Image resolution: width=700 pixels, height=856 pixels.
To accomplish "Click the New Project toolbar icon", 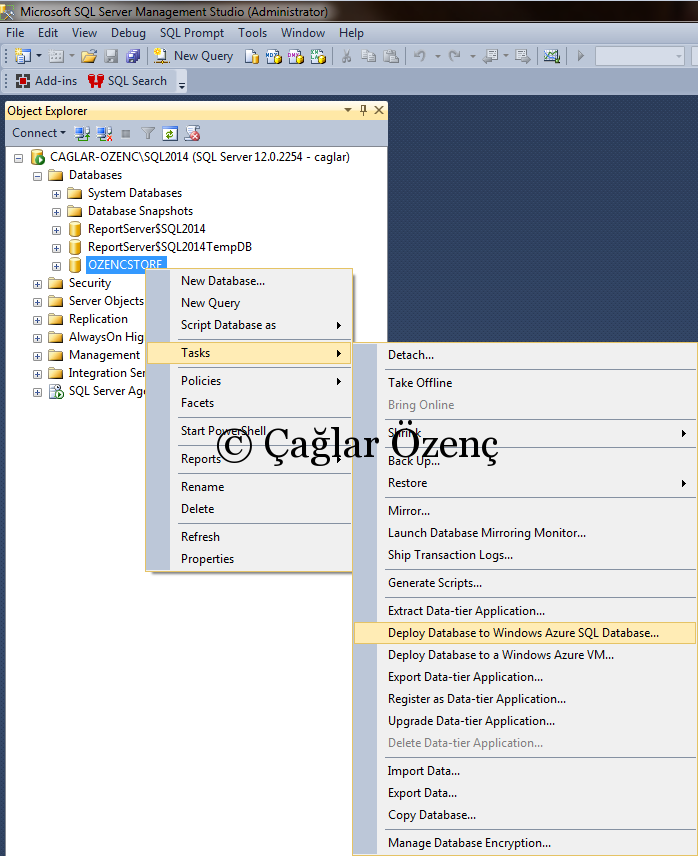I will pyautogui.click(x=23, y=56).
